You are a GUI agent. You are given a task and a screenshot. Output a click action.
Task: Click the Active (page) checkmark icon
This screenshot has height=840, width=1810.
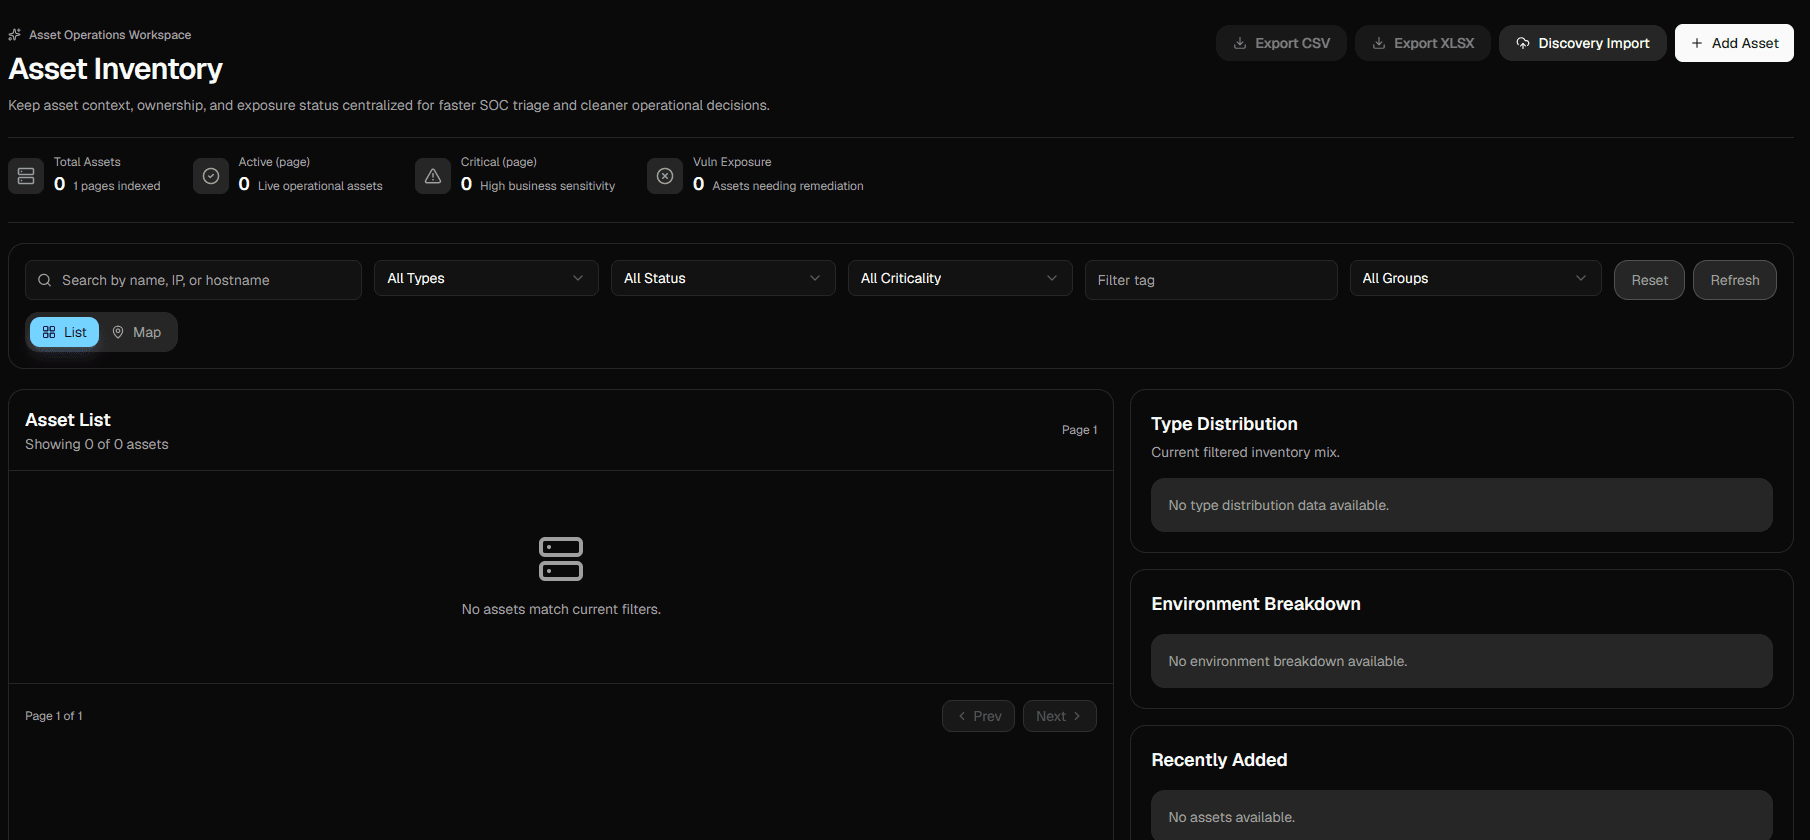tap(211, 176)
